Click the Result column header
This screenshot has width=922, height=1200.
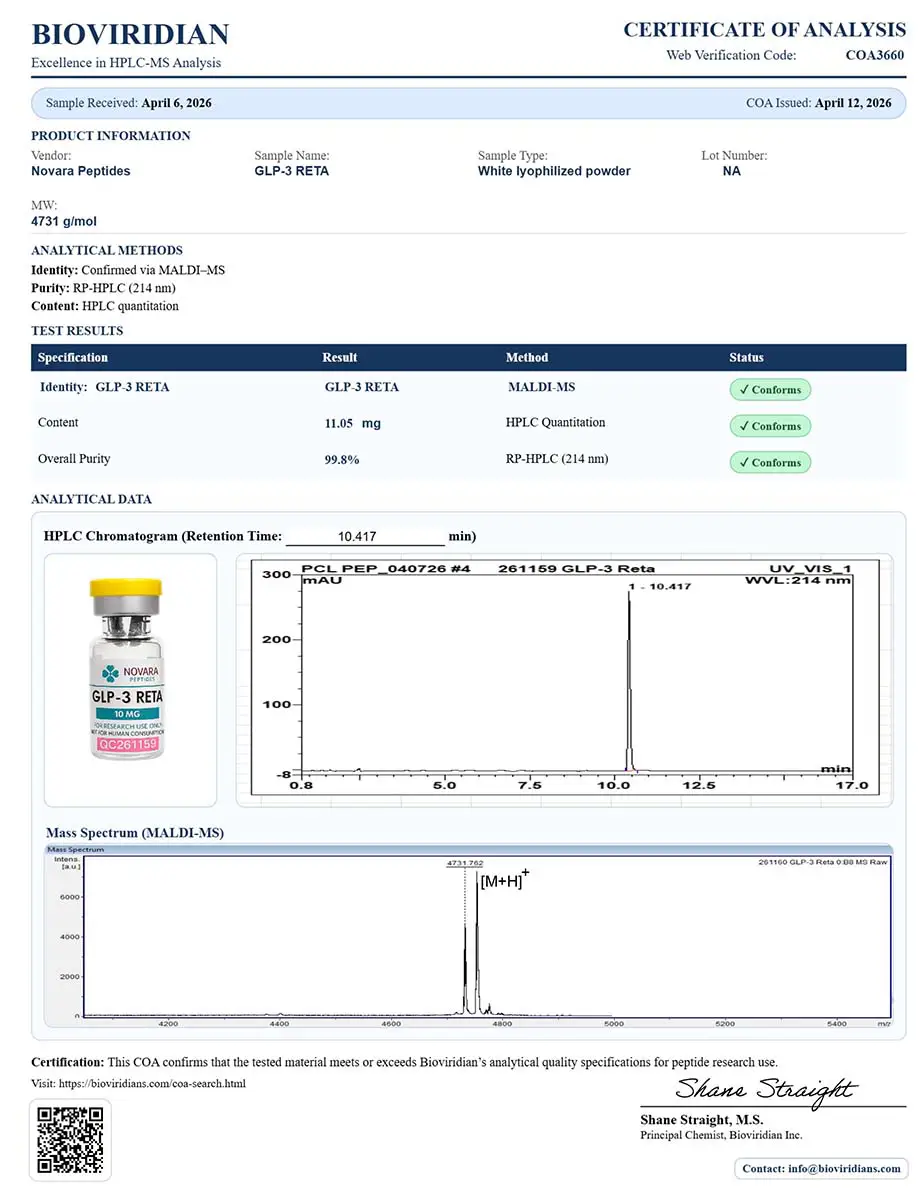pos(340,358)
